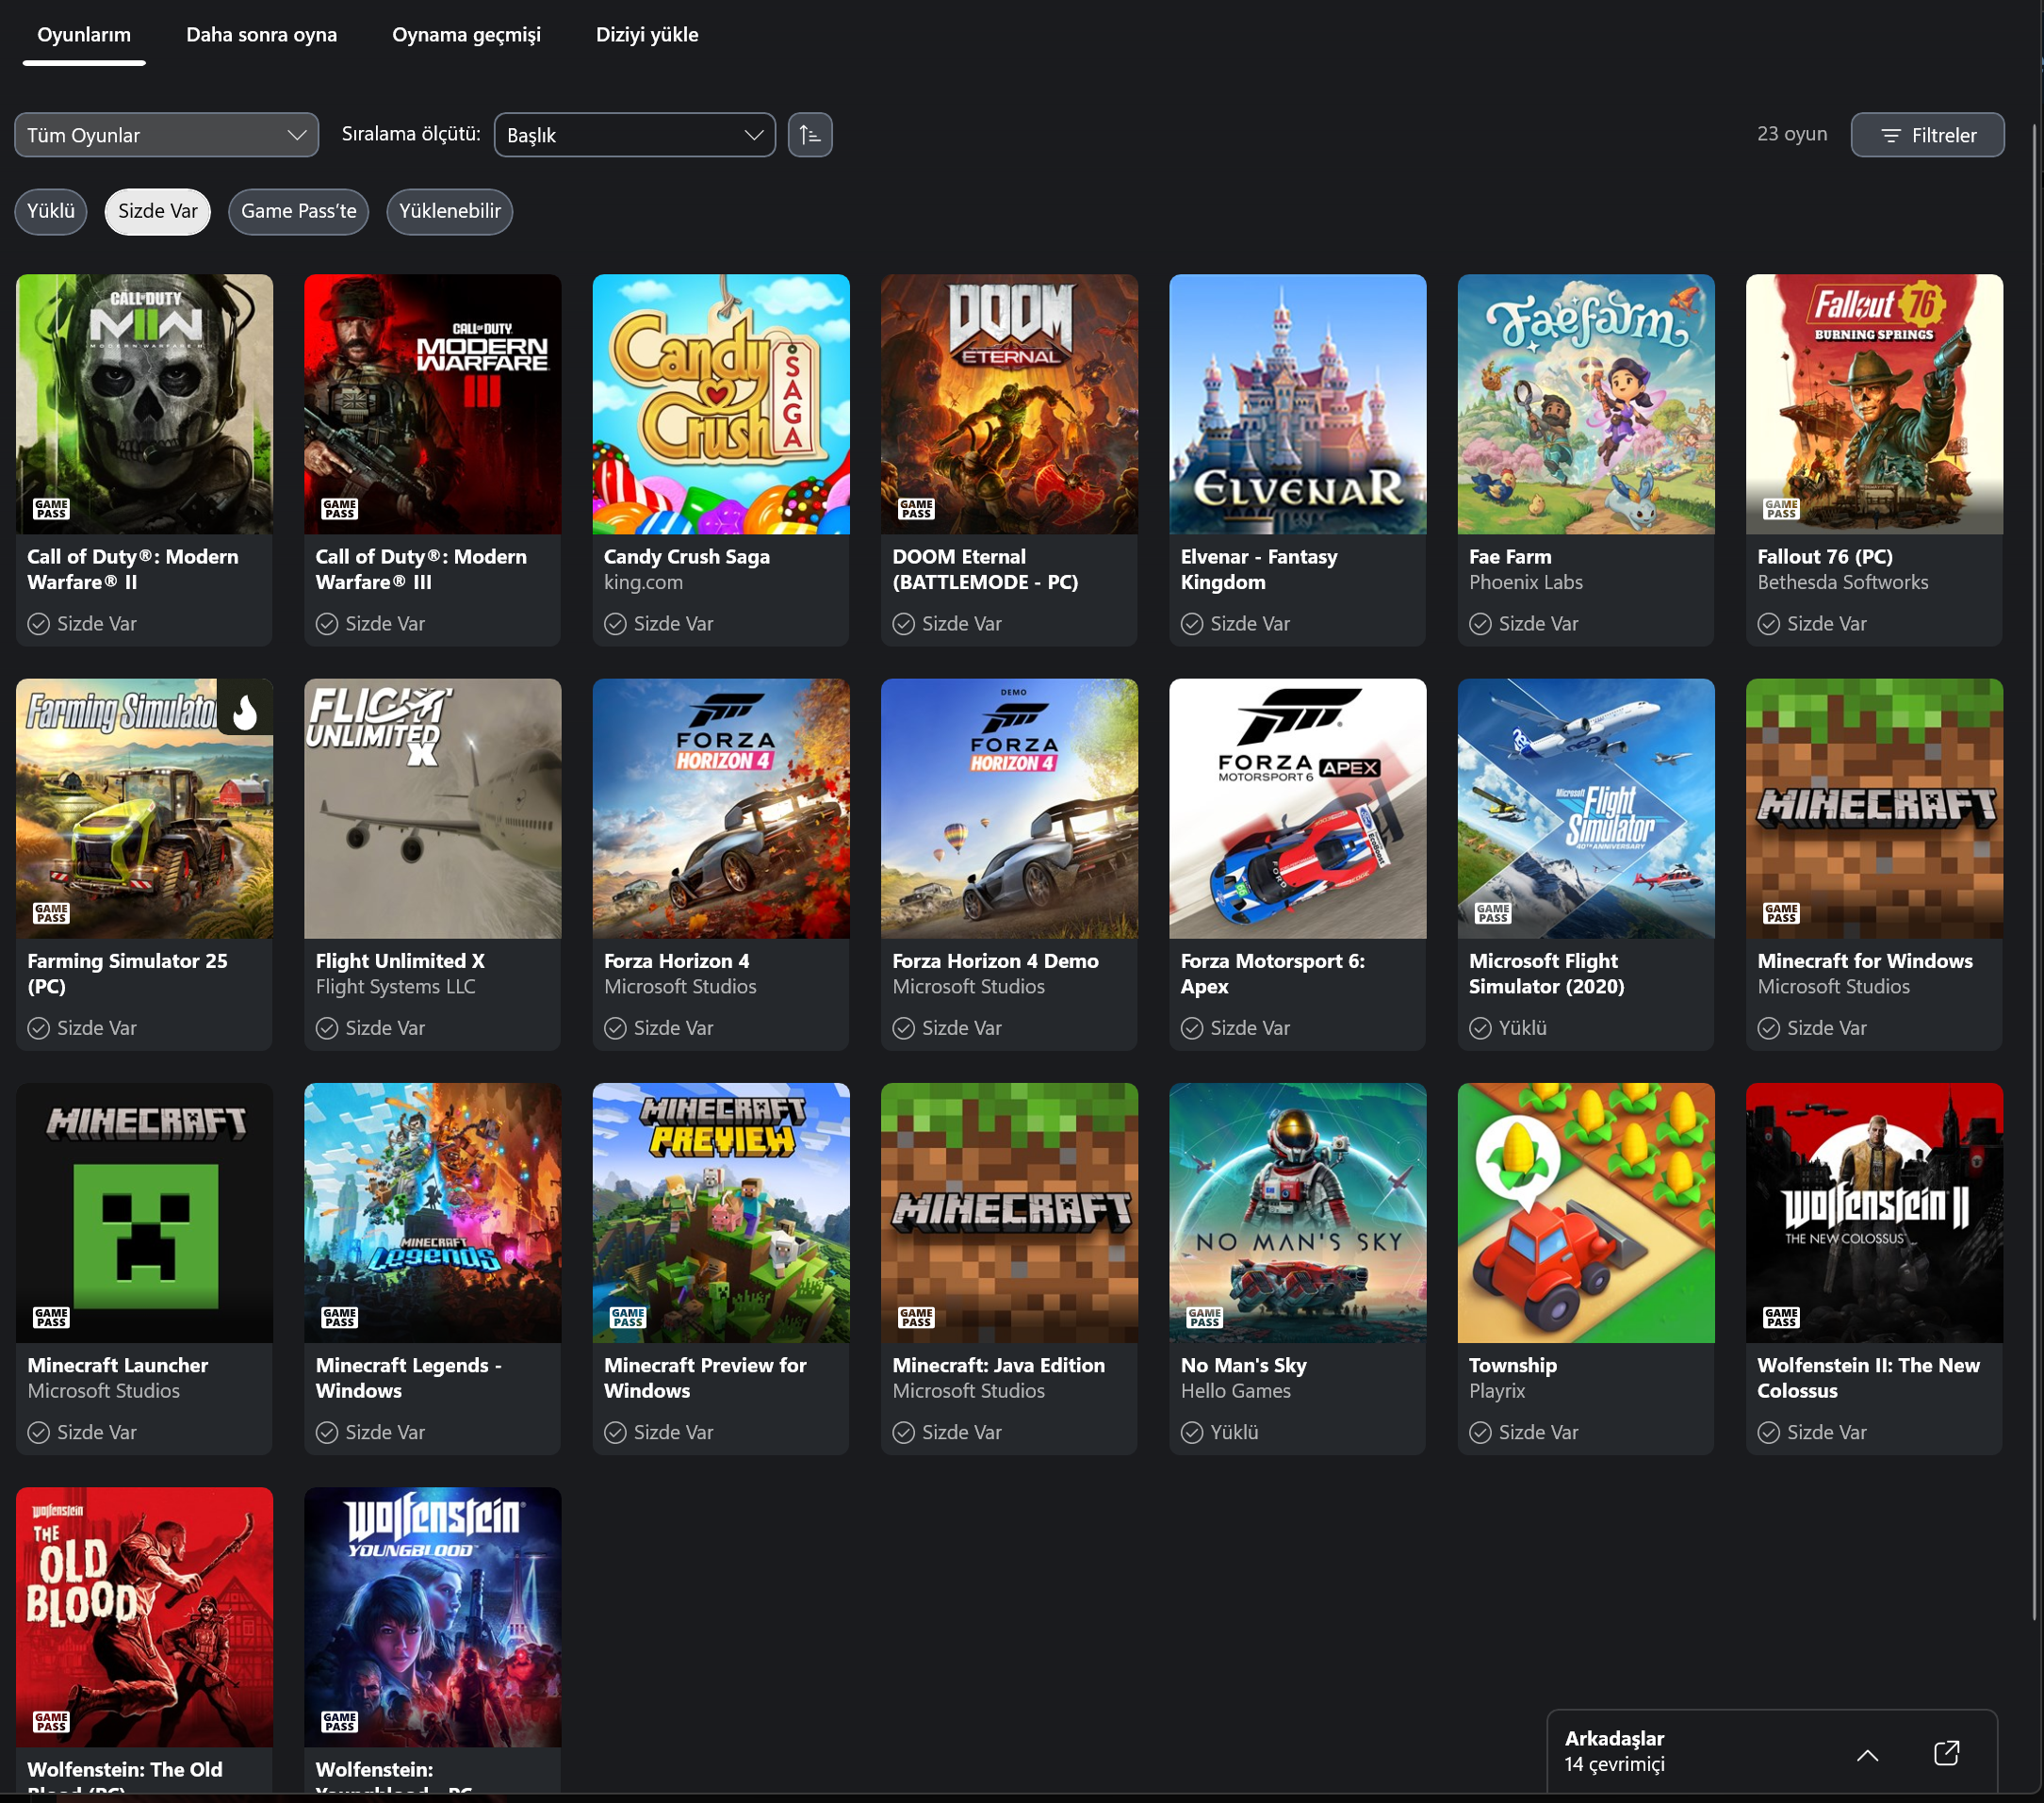Viewport: 2044px width, 1803px height.
Task: Click the 'Flight Systems LLC' publisher text
Action: 395,987
